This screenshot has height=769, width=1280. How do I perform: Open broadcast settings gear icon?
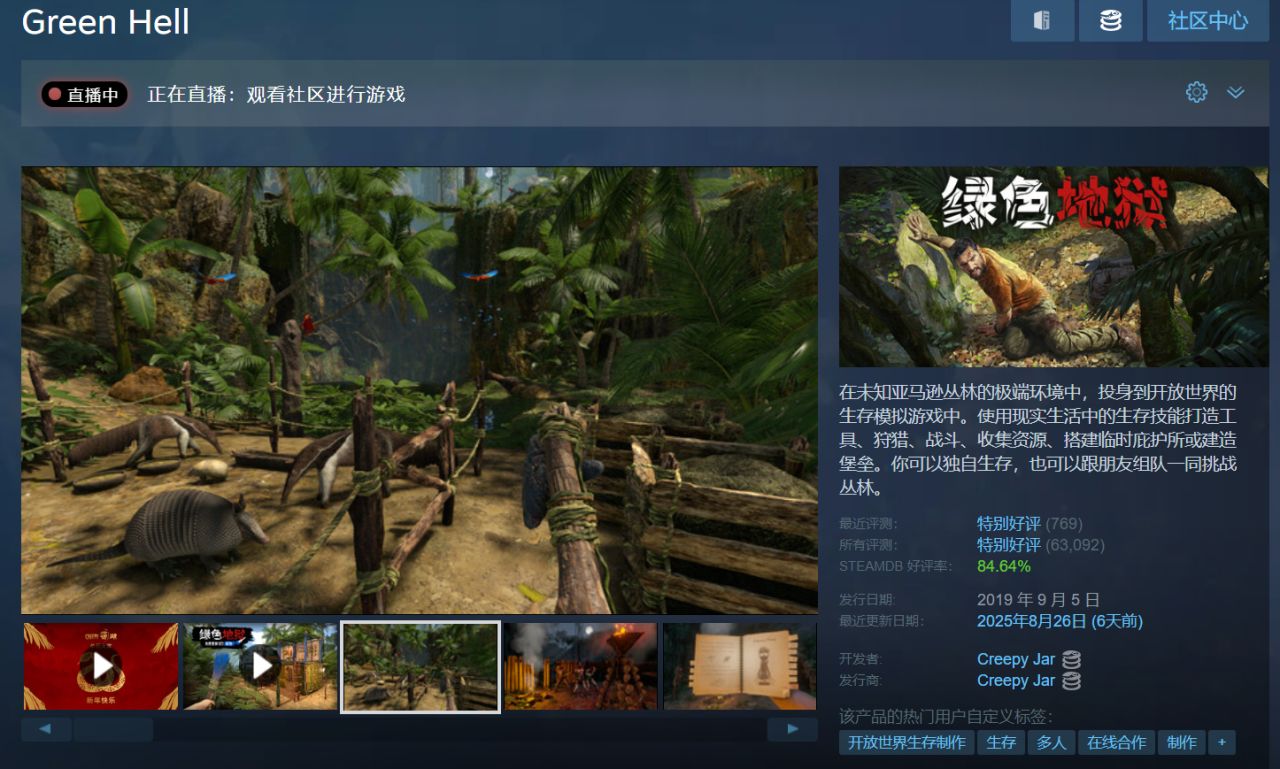(1196, 92)
